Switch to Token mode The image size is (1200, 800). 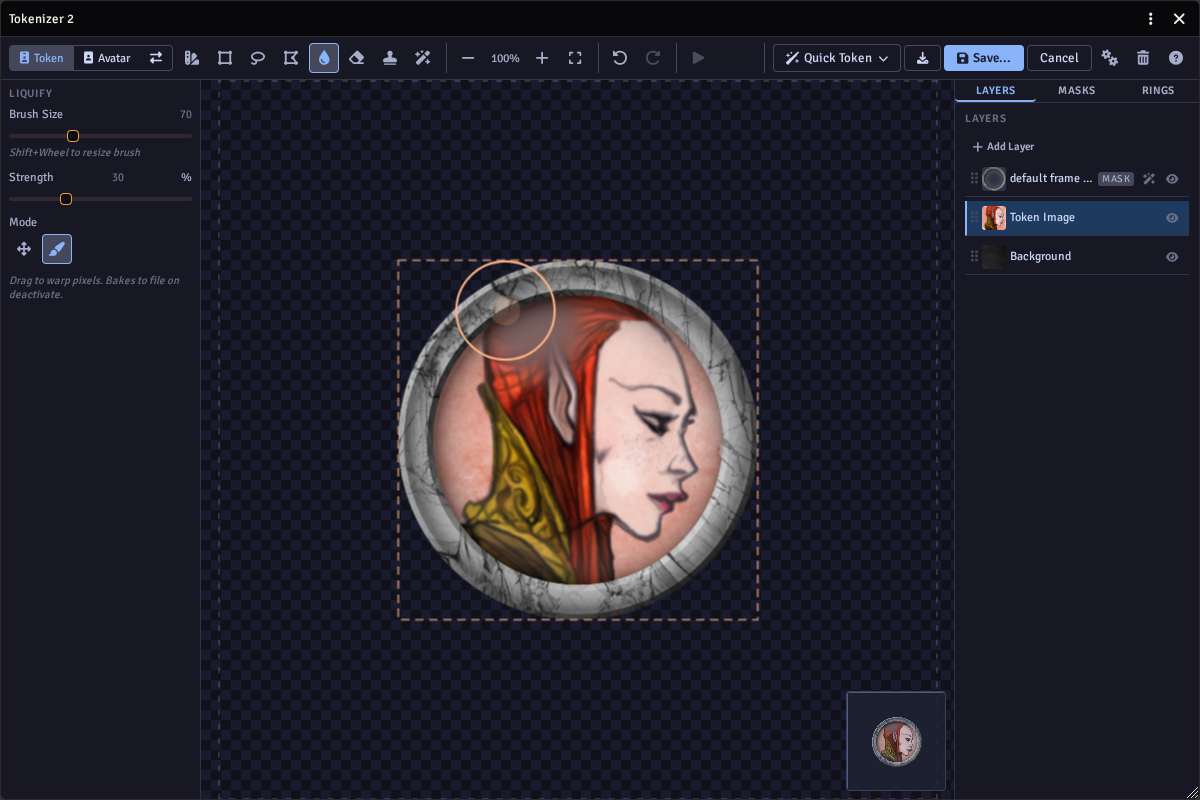coord(42,58)
